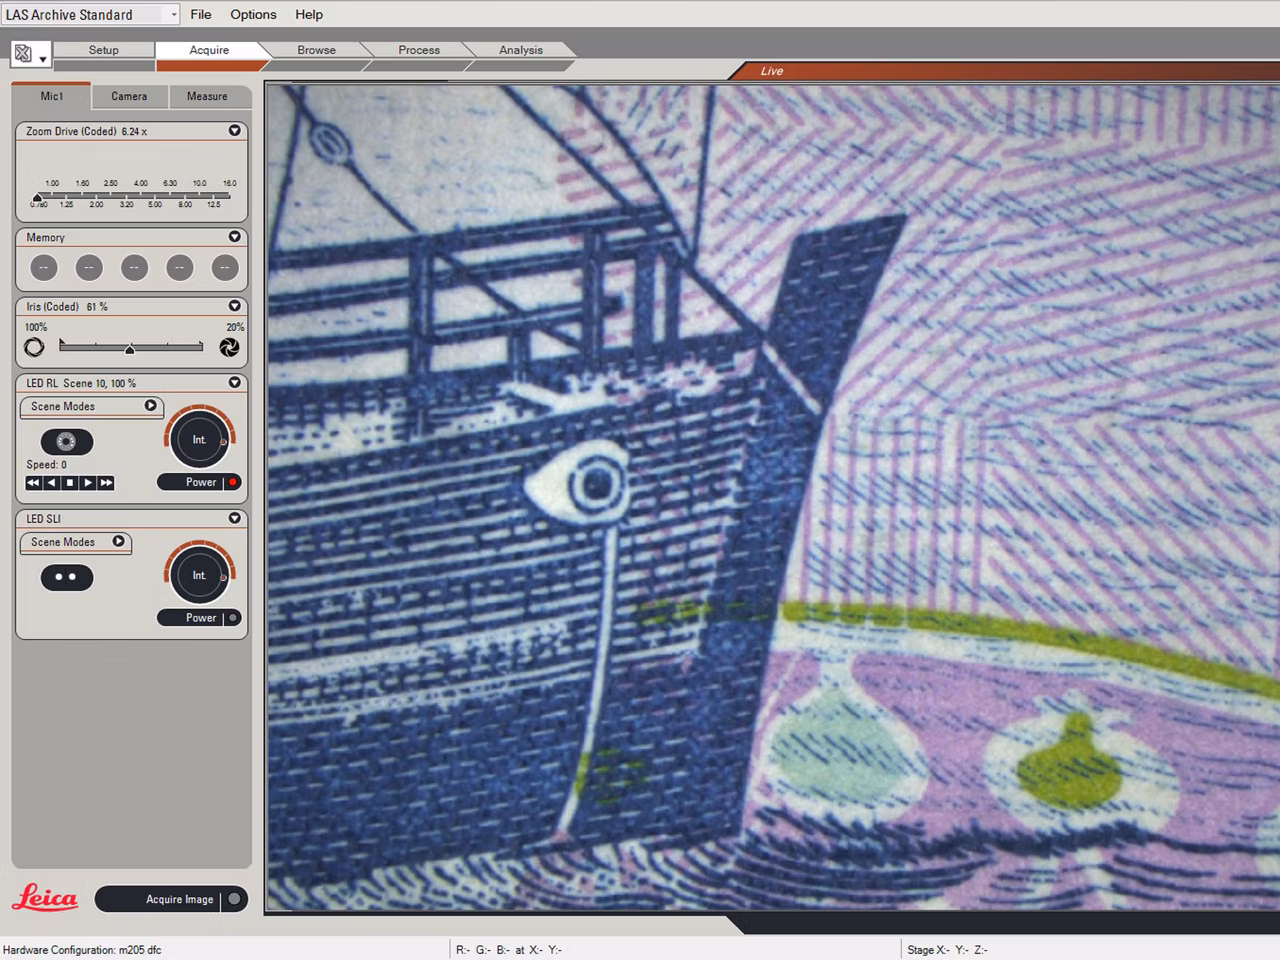
Task: Collapse the LED RL panel
Action: click(x=234, y=382)
